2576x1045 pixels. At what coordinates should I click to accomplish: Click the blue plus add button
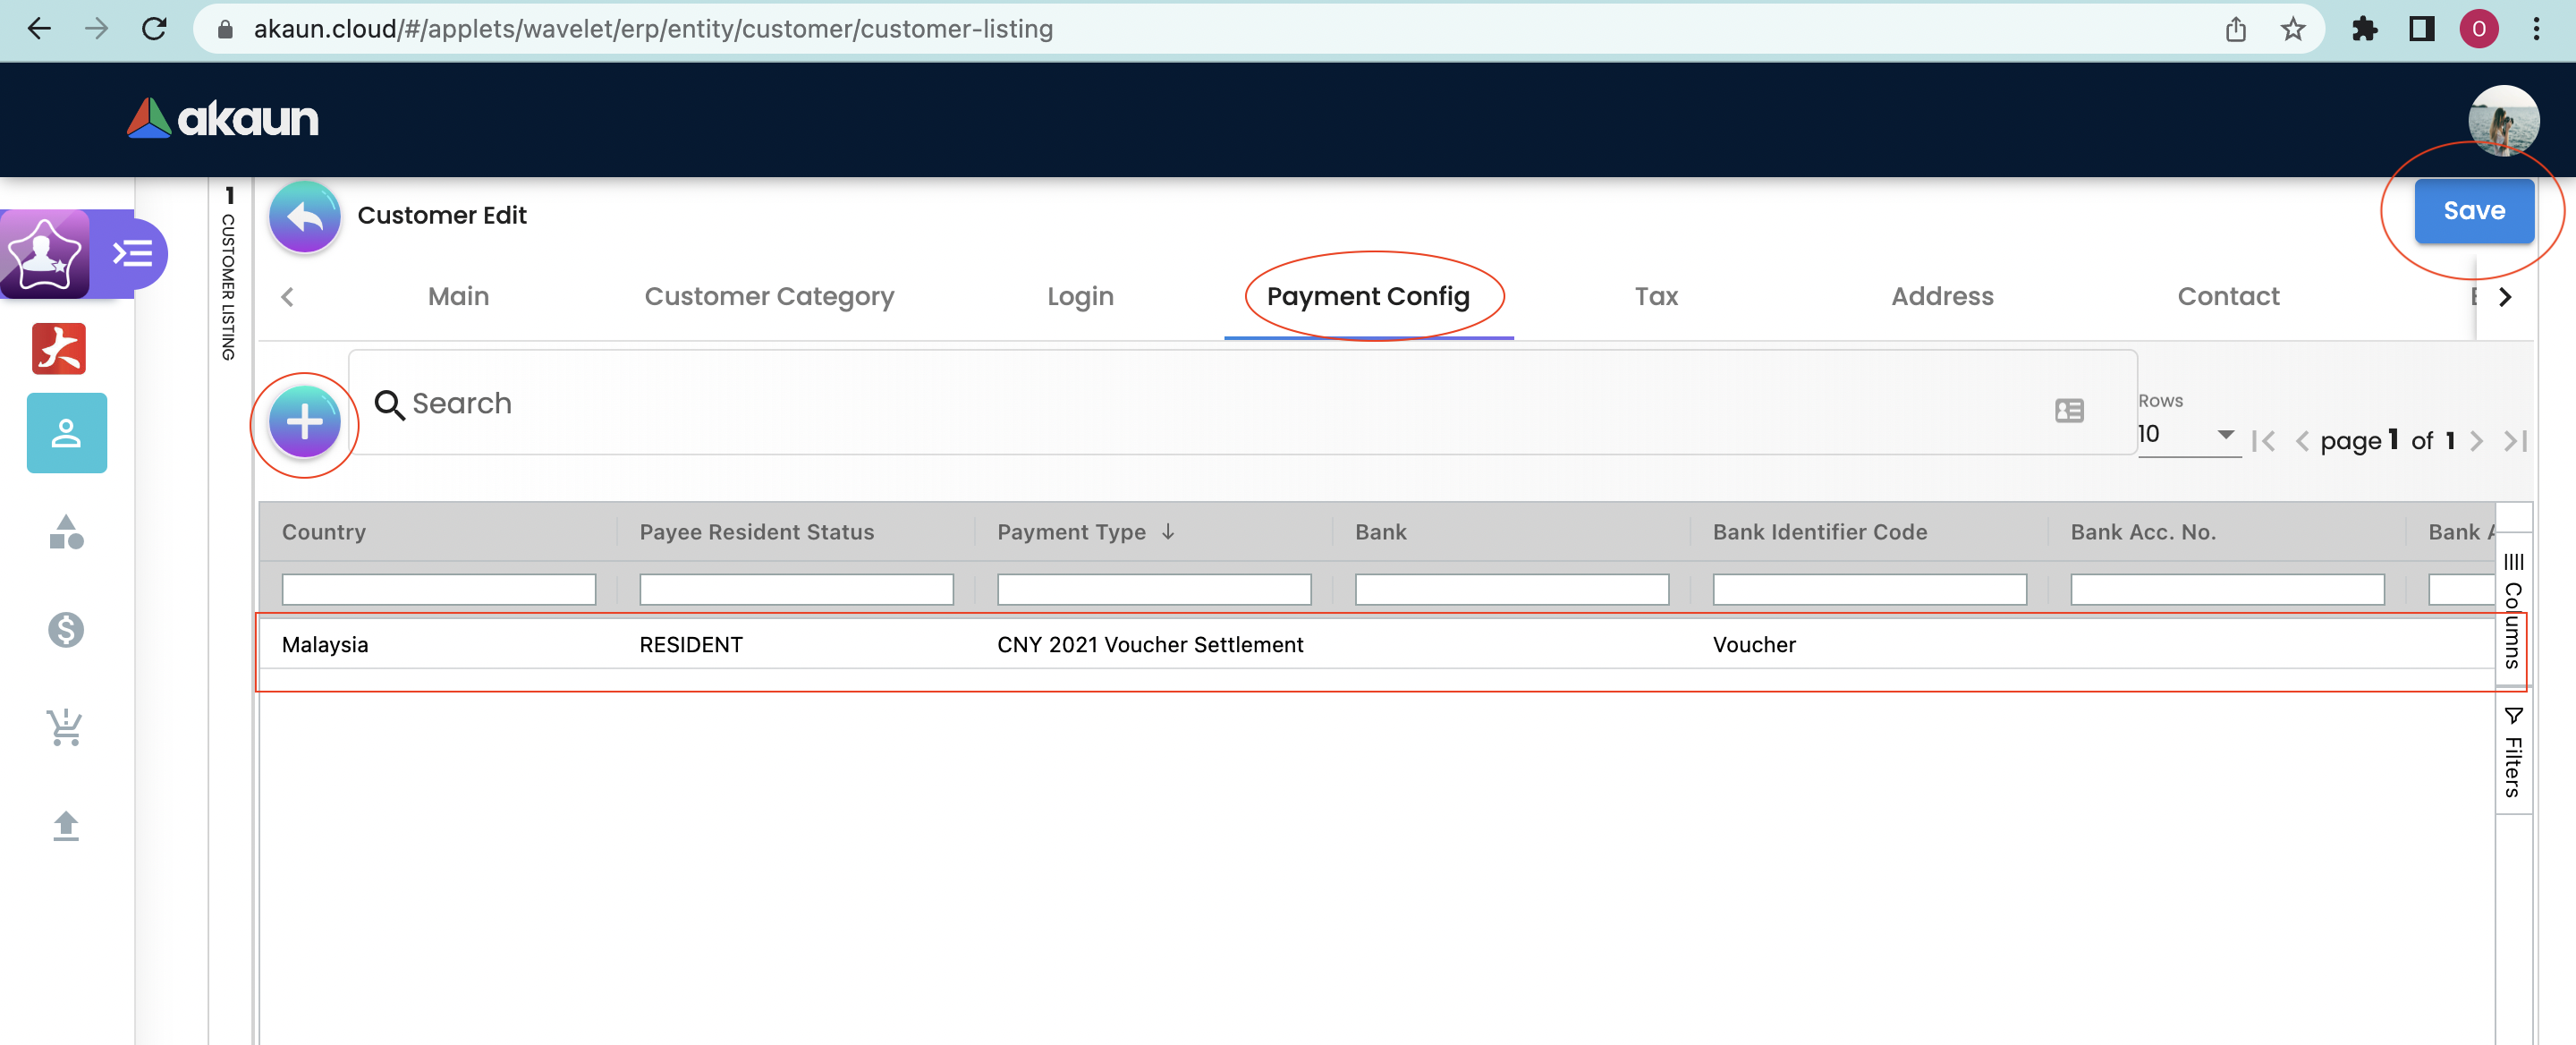(304, 423)
